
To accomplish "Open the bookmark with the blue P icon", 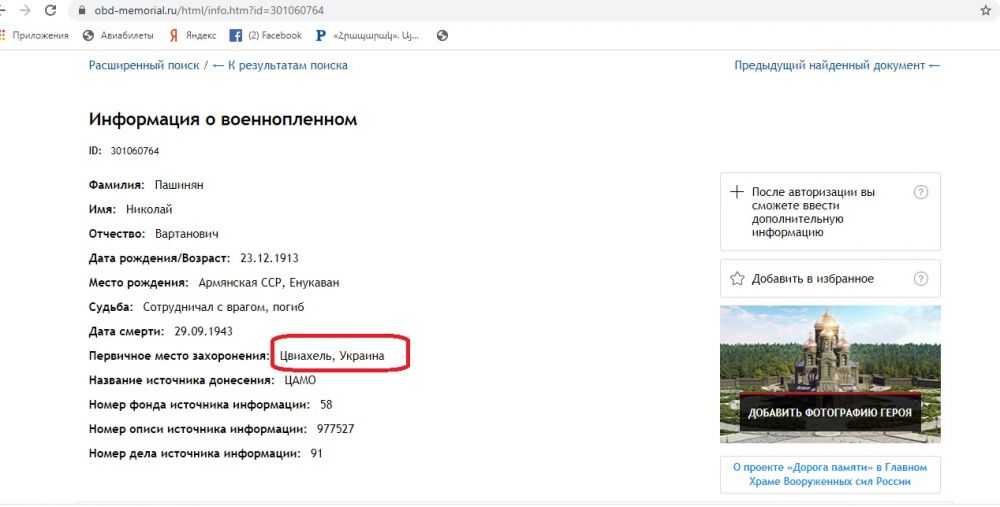I will pyautogui.click(x=367, y=35).
